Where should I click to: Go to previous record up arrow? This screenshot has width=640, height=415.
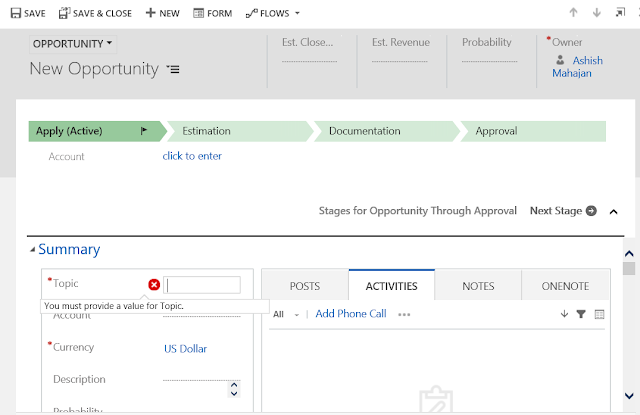[x=573, y=13]
